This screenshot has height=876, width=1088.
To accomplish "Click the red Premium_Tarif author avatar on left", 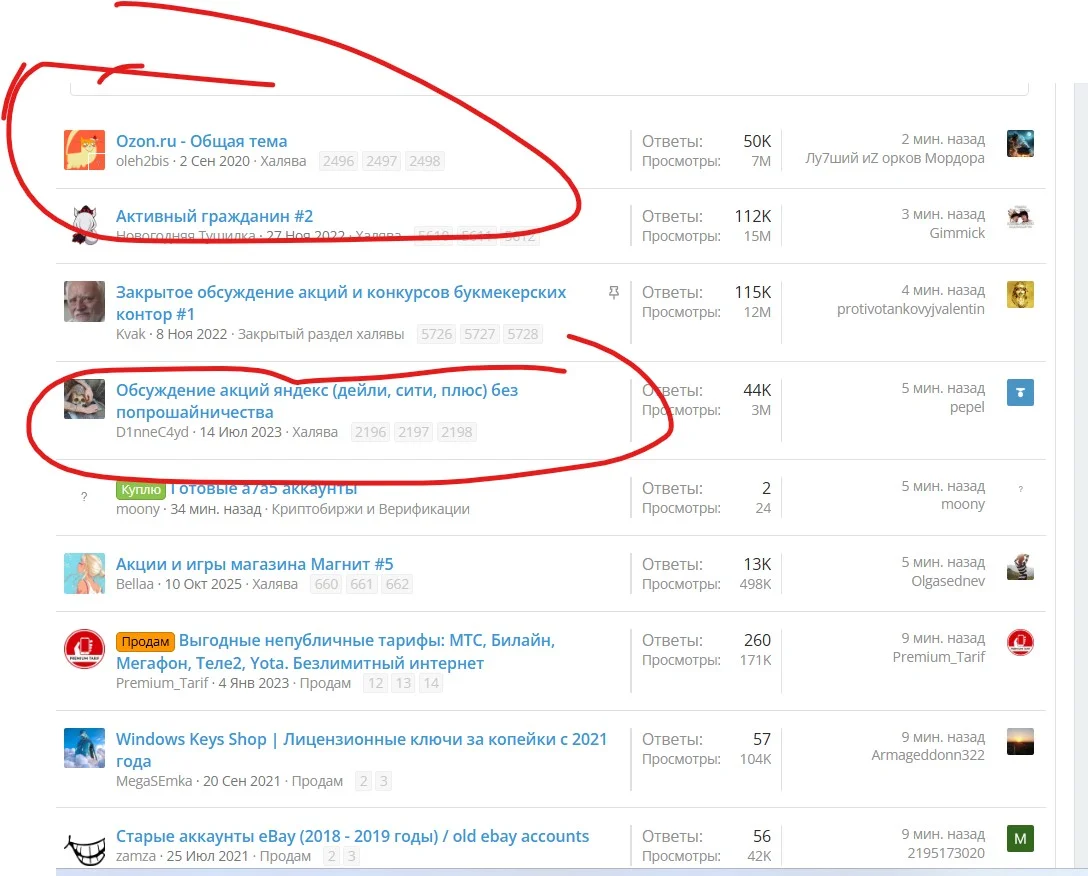I will coord(85,649).
